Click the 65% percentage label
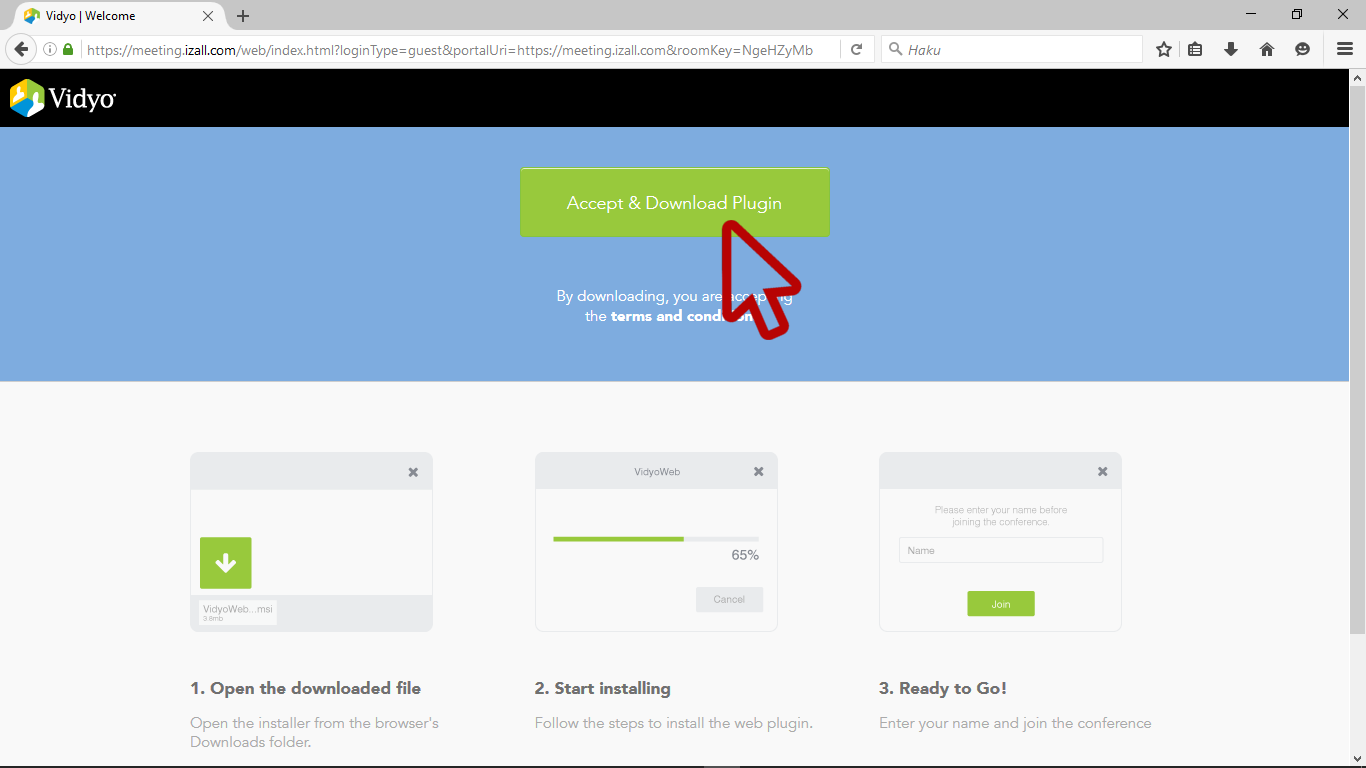1366x768 pixels. tap(745, 555)
